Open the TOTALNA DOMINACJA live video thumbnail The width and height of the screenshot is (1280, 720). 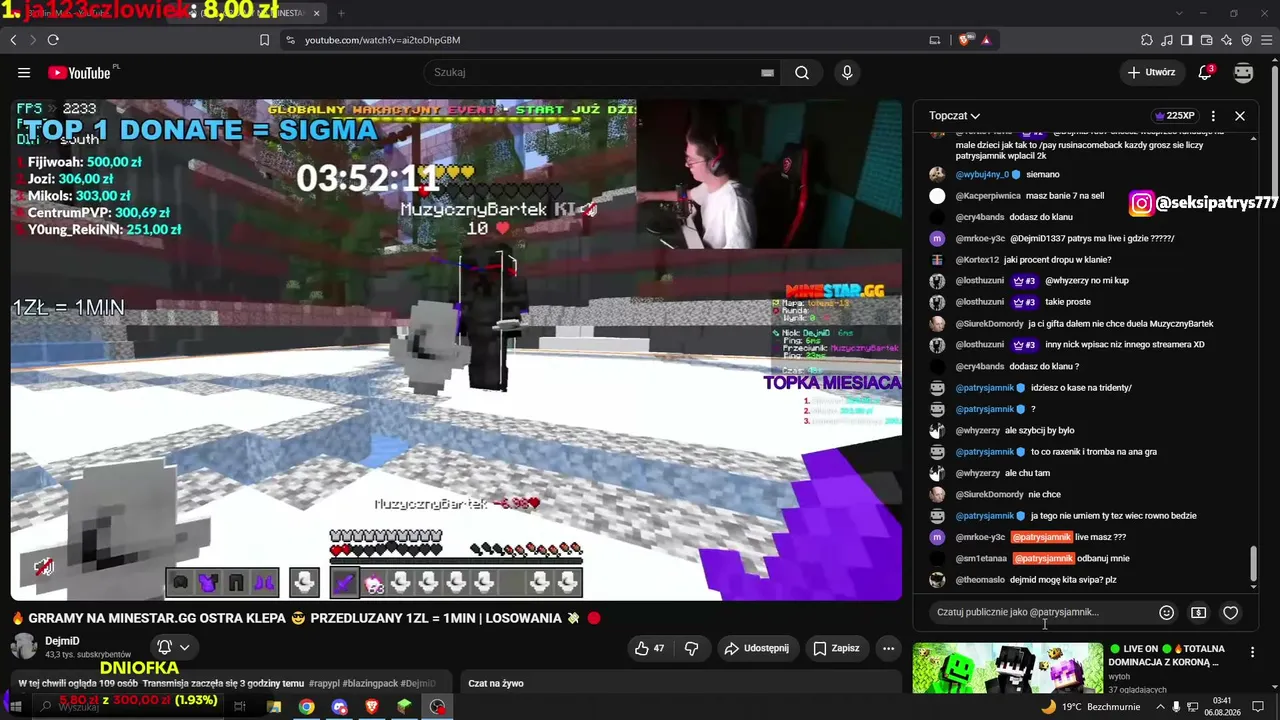1007,668
